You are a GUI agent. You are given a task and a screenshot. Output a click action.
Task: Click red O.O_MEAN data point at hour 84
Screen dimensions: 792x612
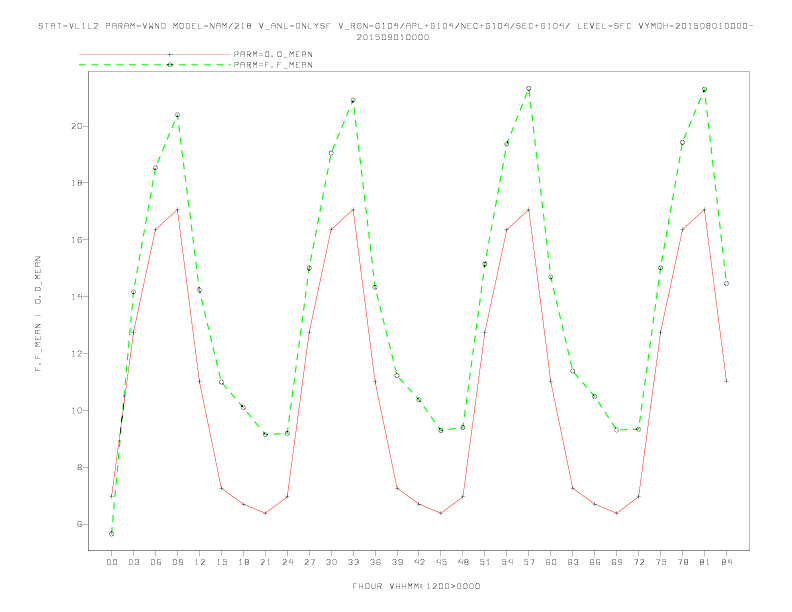(x=726, y=381)
